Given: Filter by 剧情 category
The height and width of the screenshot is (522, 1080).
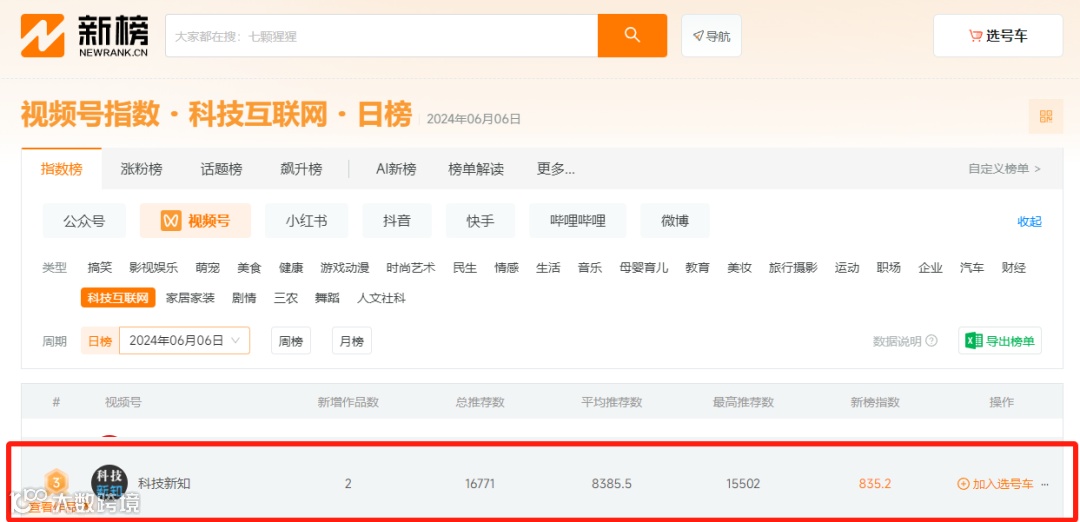Looking at the screenshot, I should (x=244, y=298).
